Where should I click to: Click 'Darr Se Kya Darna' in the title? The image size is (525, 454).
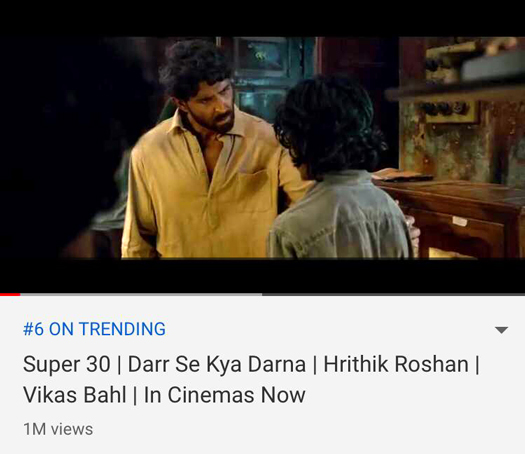[x=217, y=364]
